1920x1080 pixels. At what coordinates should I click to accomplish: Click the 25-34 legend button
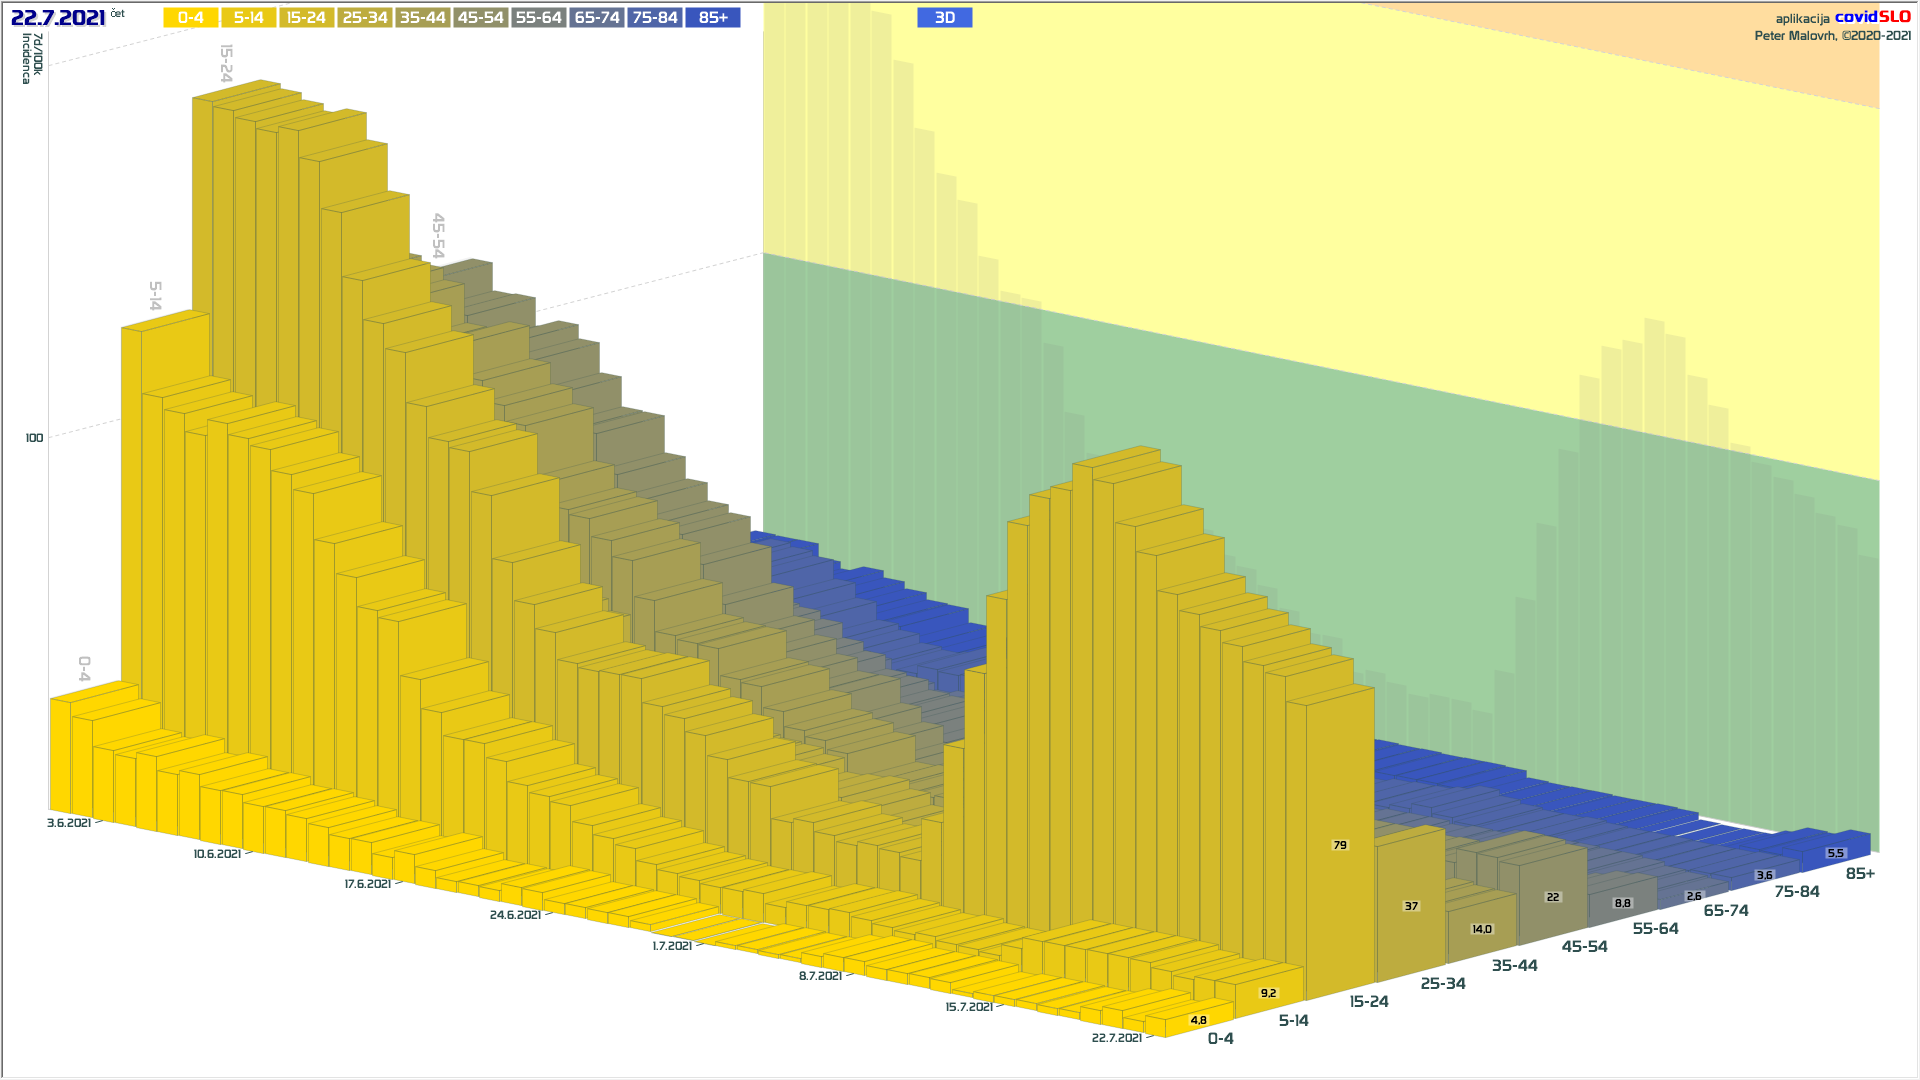click(364, 18)
